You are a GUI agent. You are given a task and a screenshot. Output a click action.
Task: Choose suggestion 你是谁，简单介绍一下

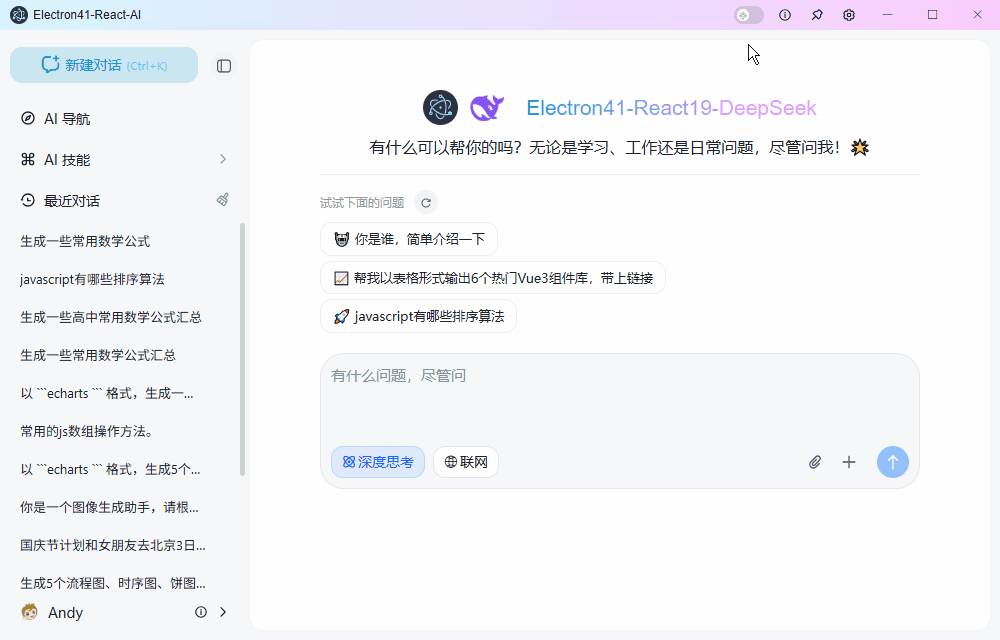point(409,239)
